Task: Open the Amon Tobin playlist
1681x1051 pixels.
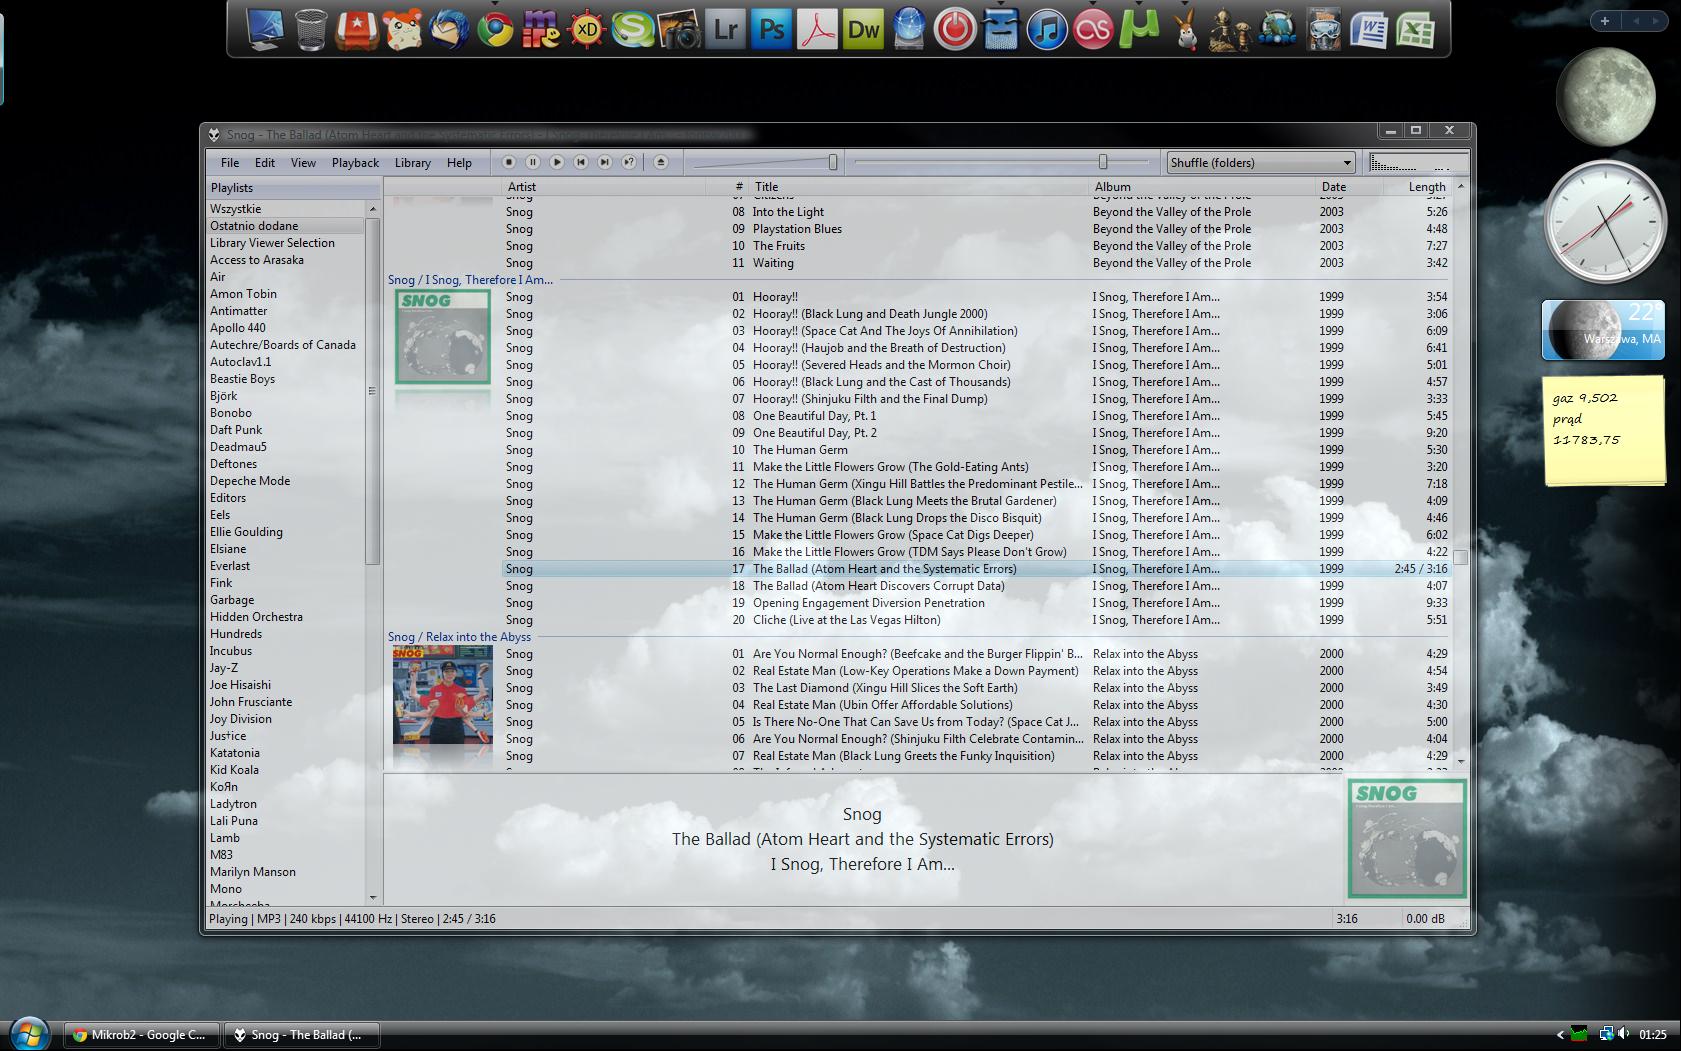Action: click(286, 294)
